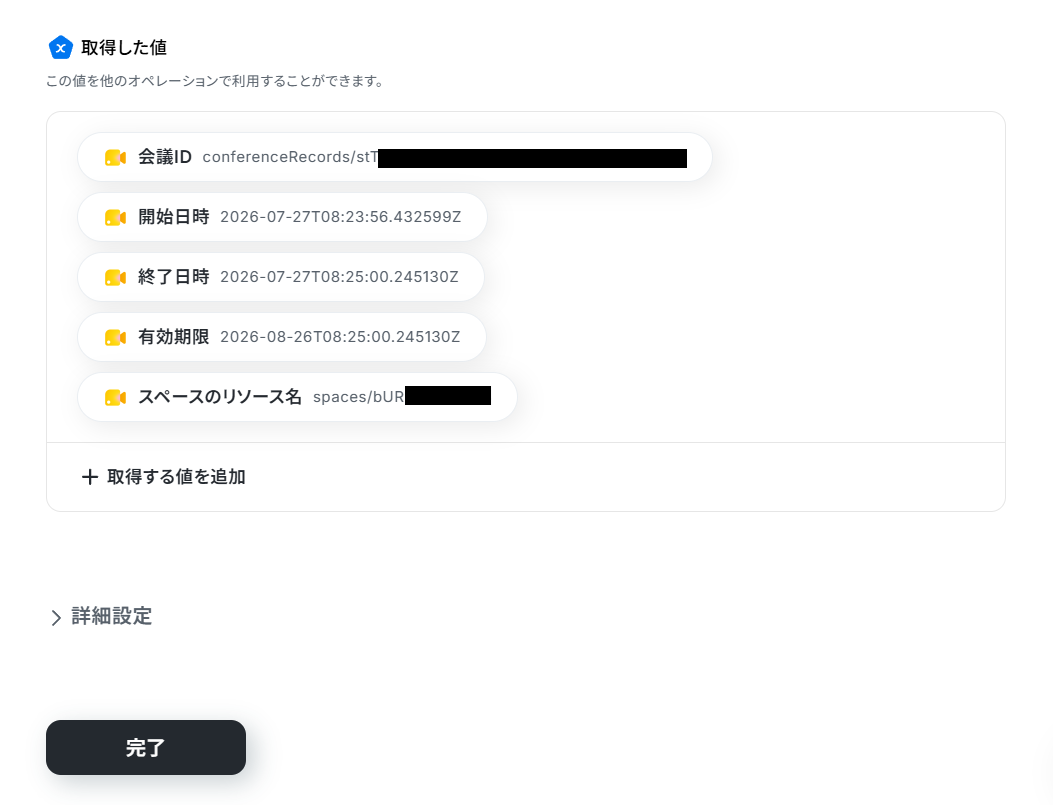The height and width of the screenshot is (805, 1053).
Task: Click the spaces/bUR resource value text
Action: (402, 397)
